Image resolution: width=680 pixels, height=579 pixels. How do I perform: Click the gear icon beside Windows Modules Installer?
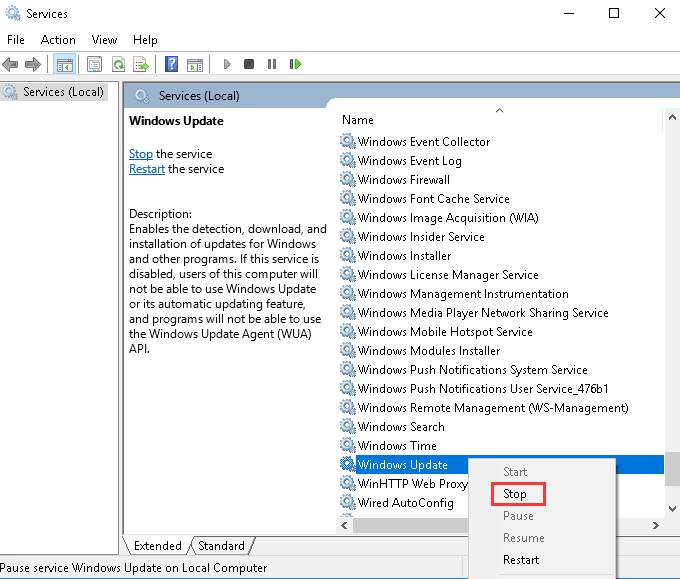point(347,350)
